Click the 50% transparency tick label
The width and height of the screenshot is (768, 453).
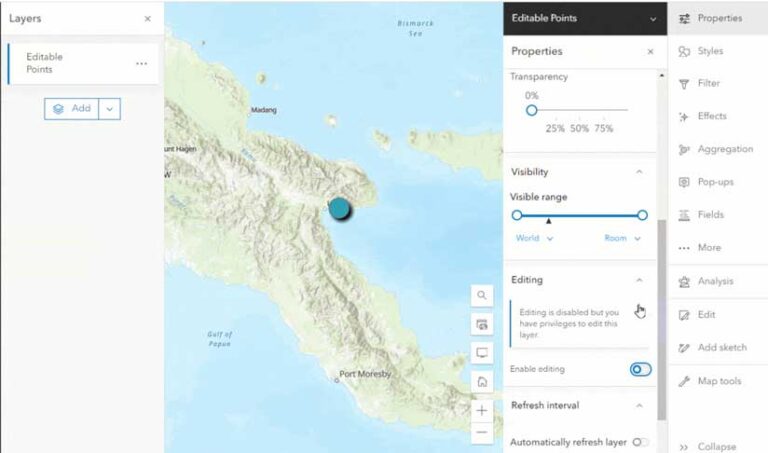[x=579, y=128]
